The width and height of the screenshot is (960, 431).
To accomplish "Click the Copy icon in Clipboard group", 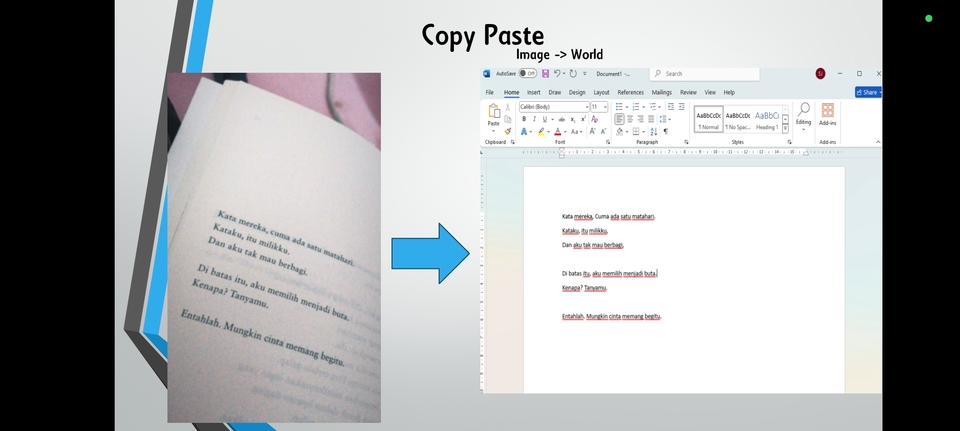I will (x=508, y=119).
